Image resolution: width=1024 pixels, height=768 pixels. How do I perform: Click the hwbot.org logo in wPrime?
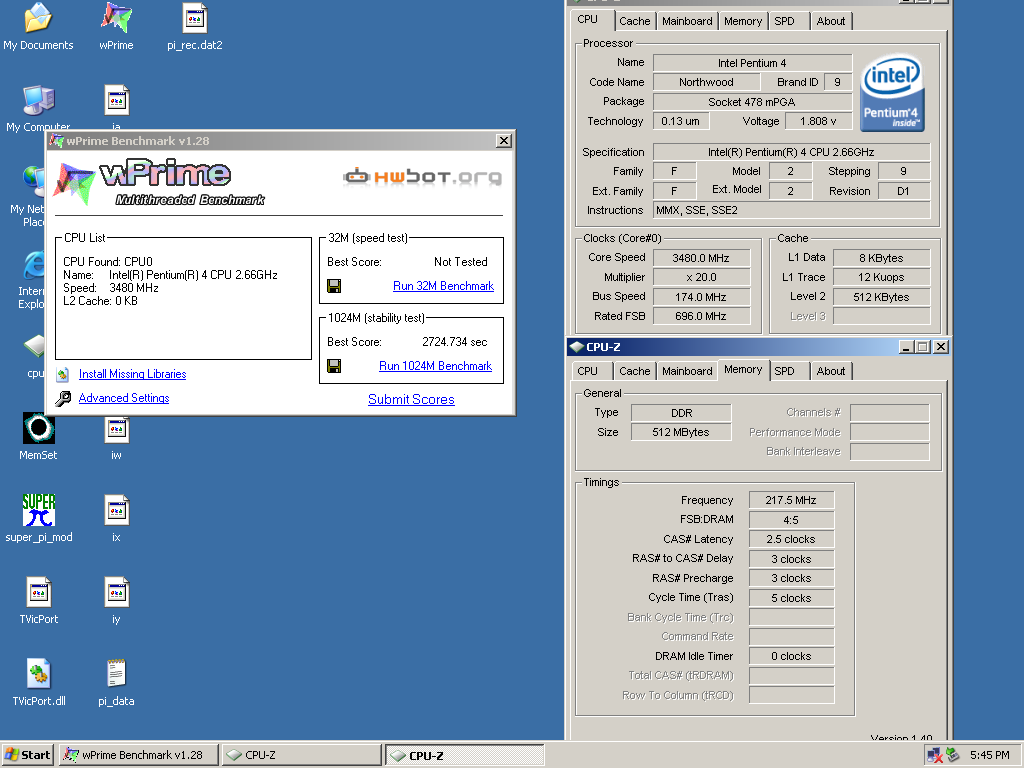coord(423,176)
